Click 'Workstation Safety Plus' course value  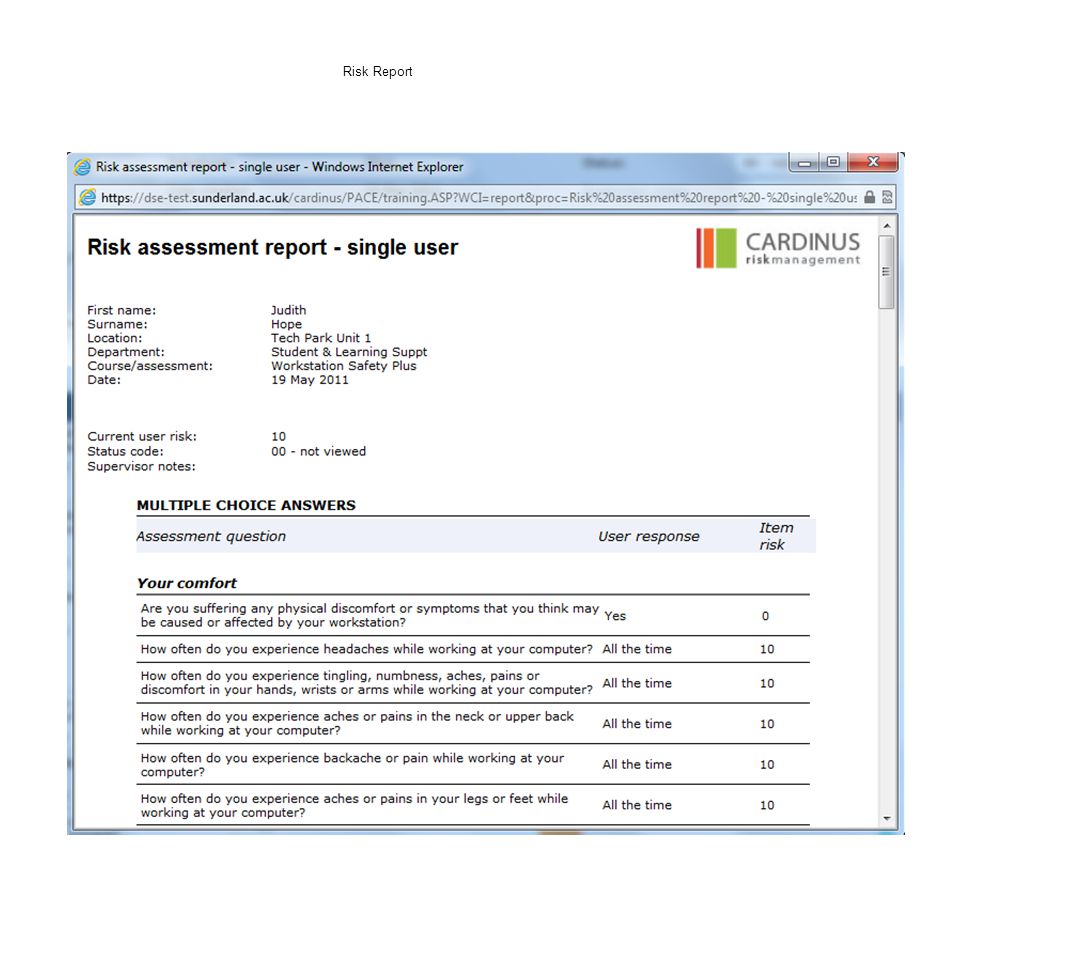343,366
